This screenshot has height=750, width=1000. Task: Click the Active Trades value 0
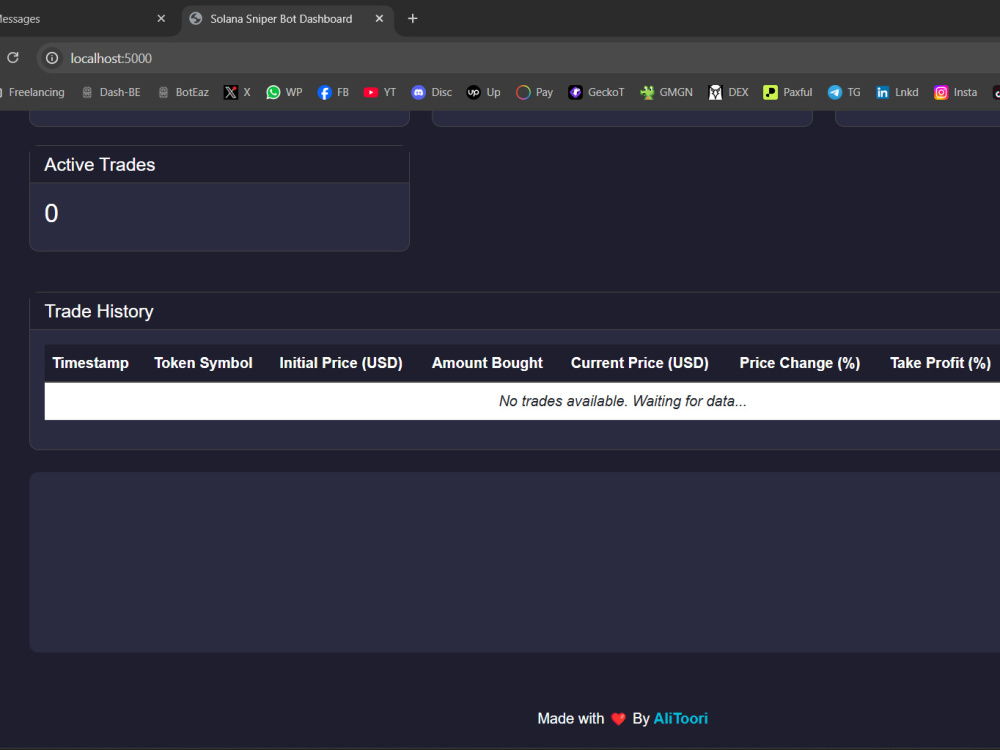[x=52, y=214]
